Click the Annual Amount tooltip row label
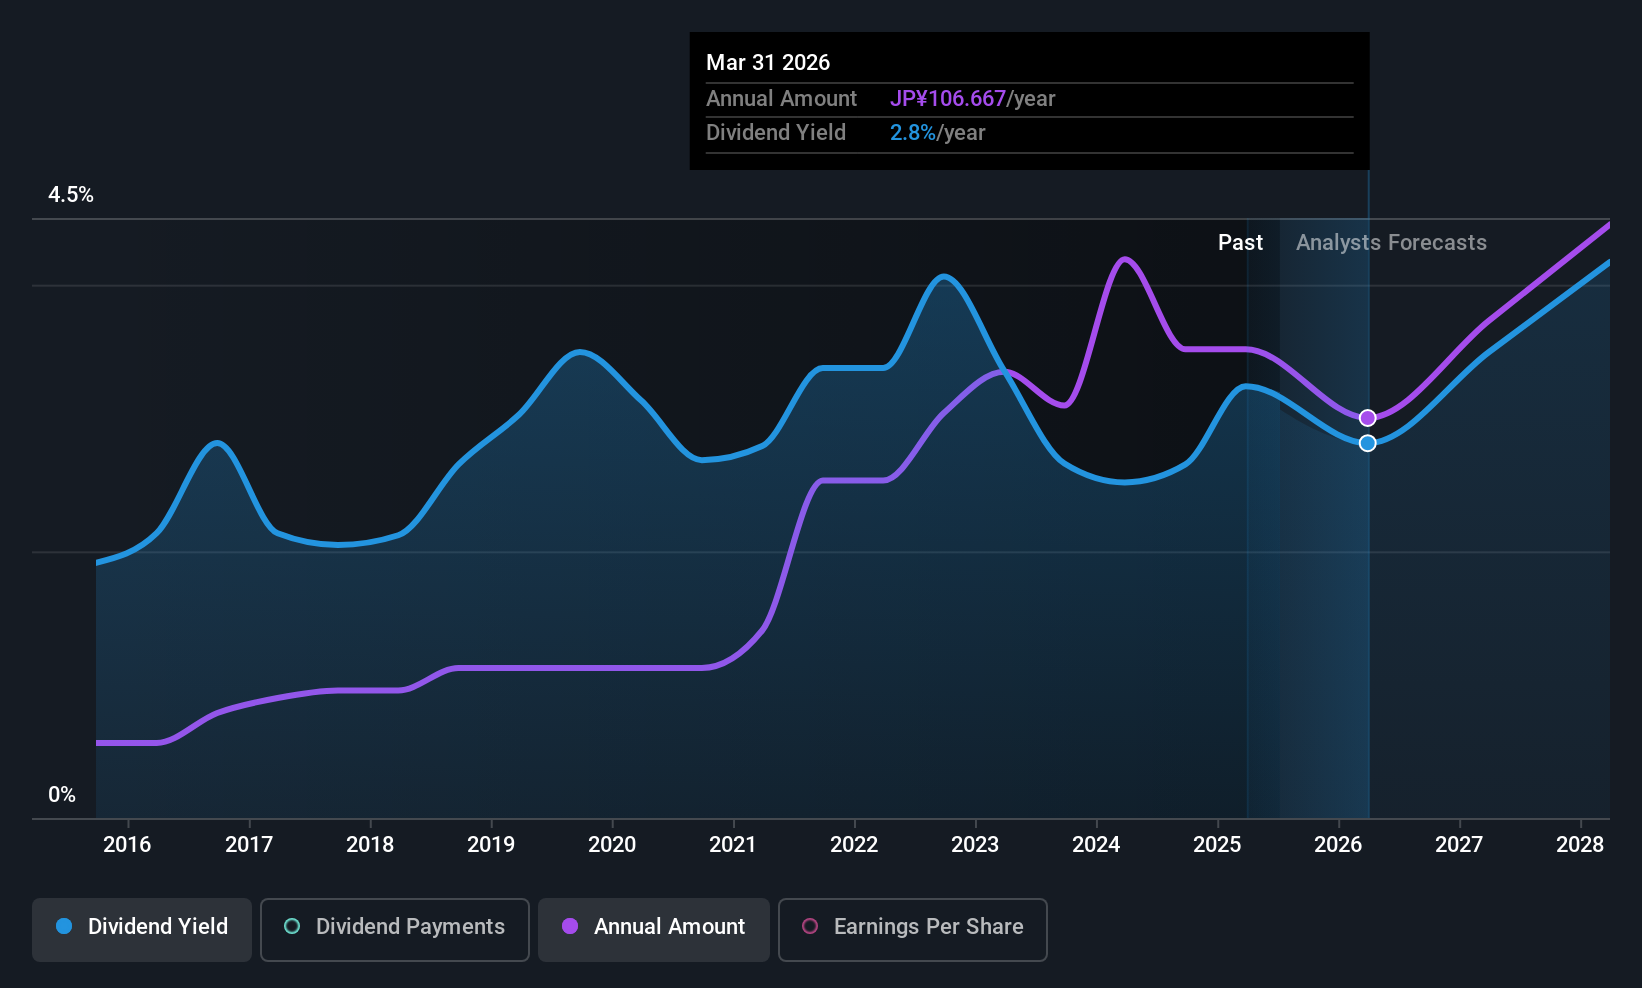 (x=781, y=99)
